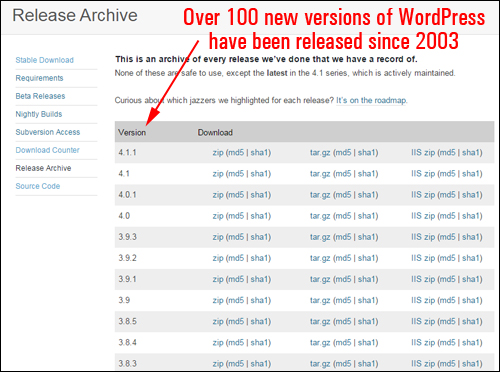Open sha1 for the 4.1.1 zip

(x=259, y=153)
